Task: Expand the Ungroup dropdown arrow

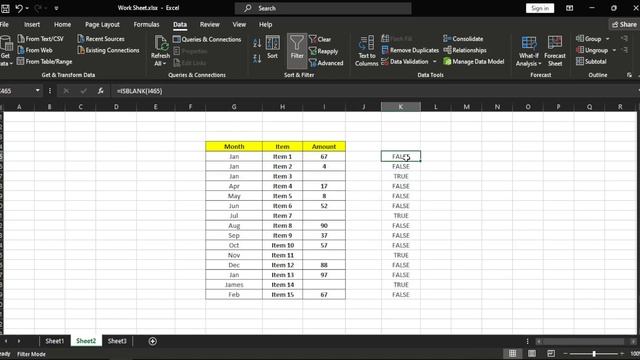Action: 614,50
